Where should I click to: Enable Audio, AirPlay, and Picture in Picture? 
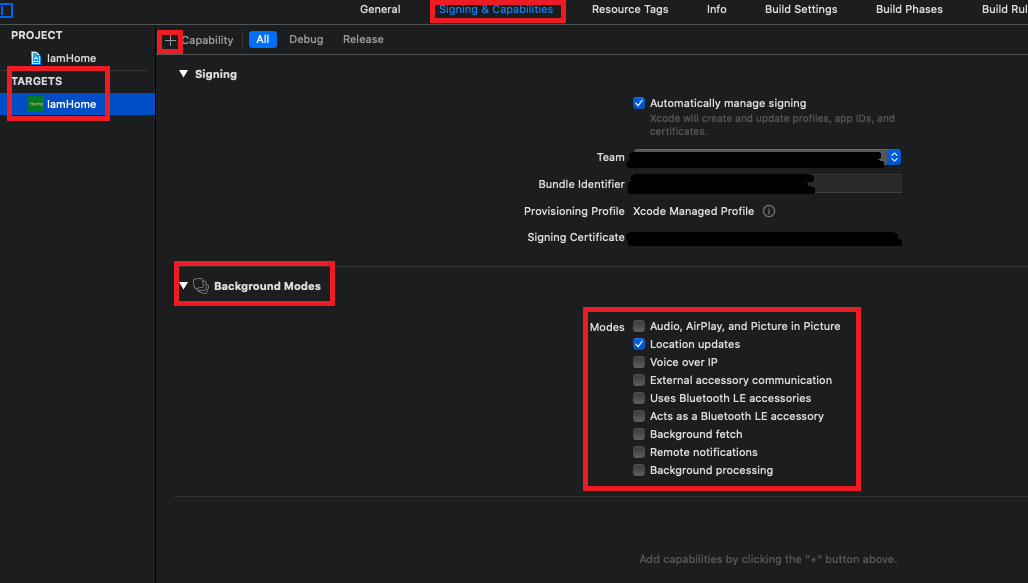639,326
